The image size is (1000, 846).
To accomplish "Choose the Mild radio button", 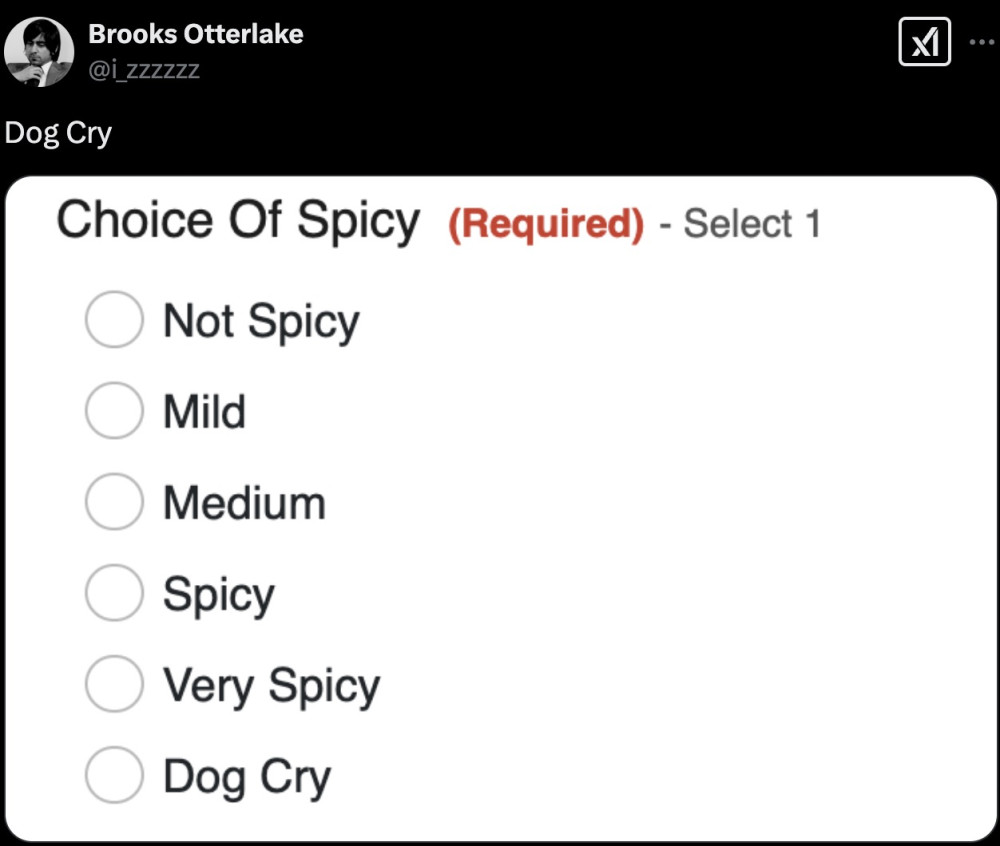I will (114, 411).
